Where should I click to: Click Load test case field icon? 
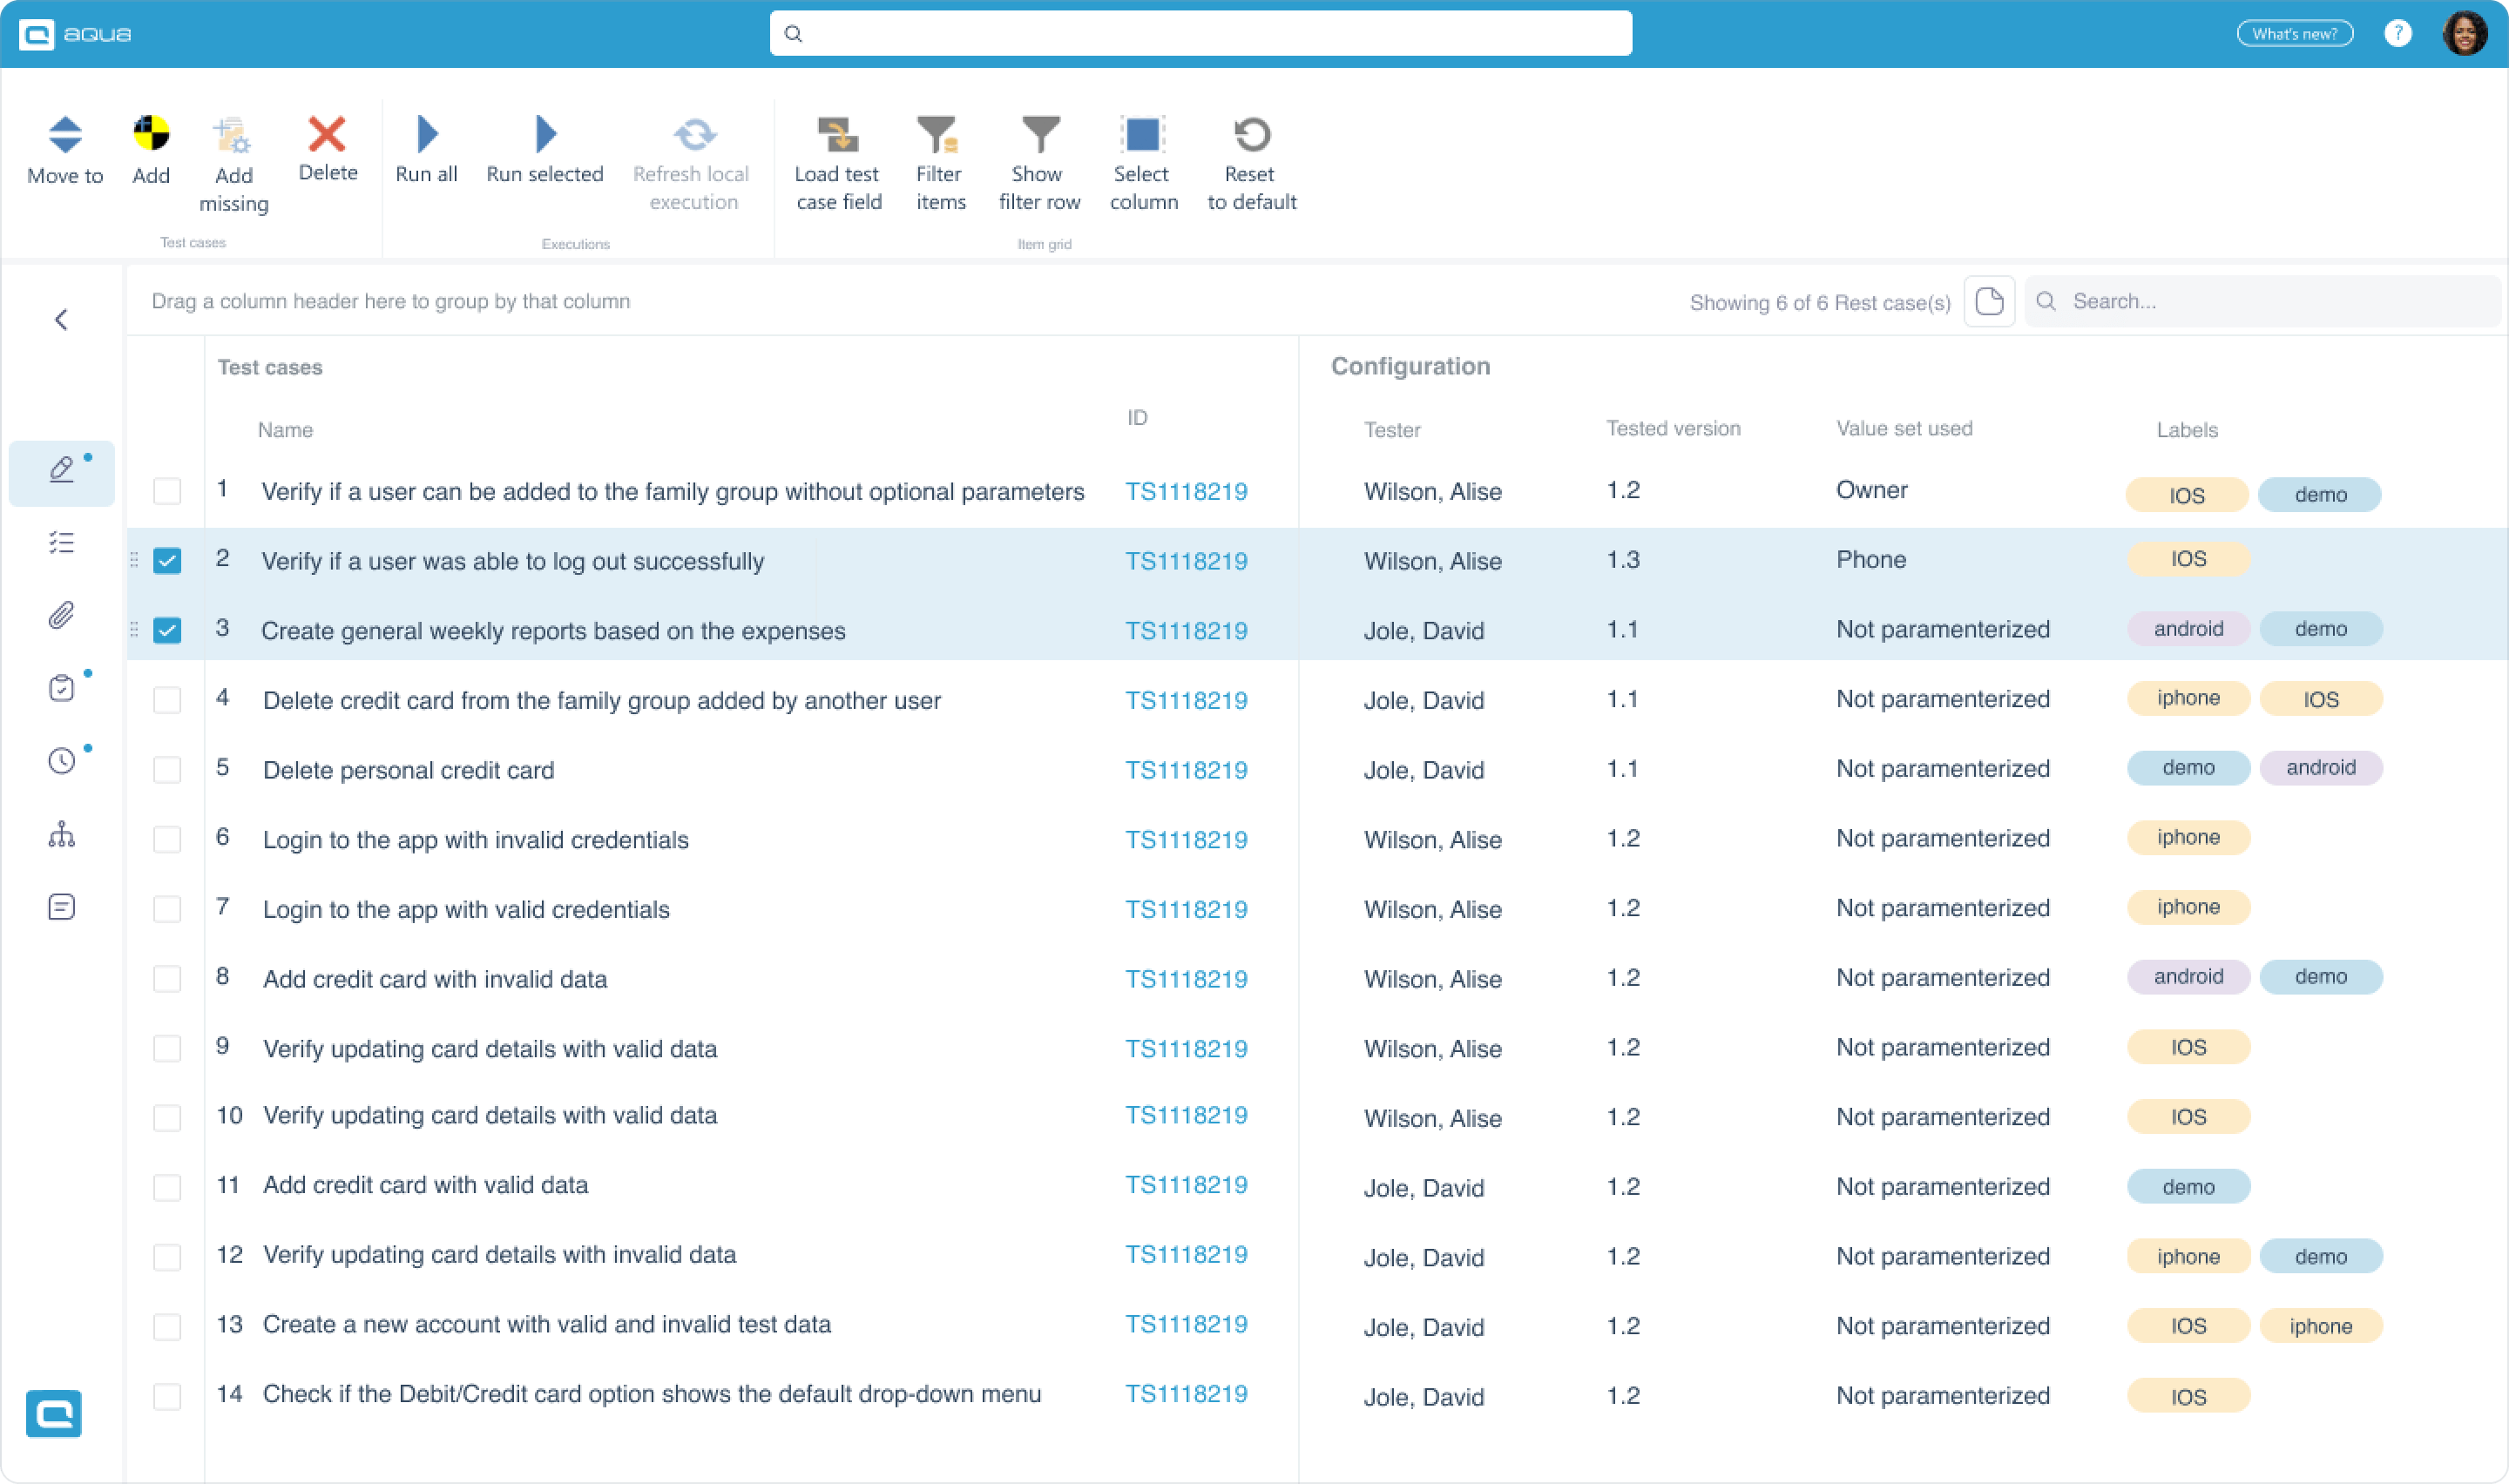(837, 134)
